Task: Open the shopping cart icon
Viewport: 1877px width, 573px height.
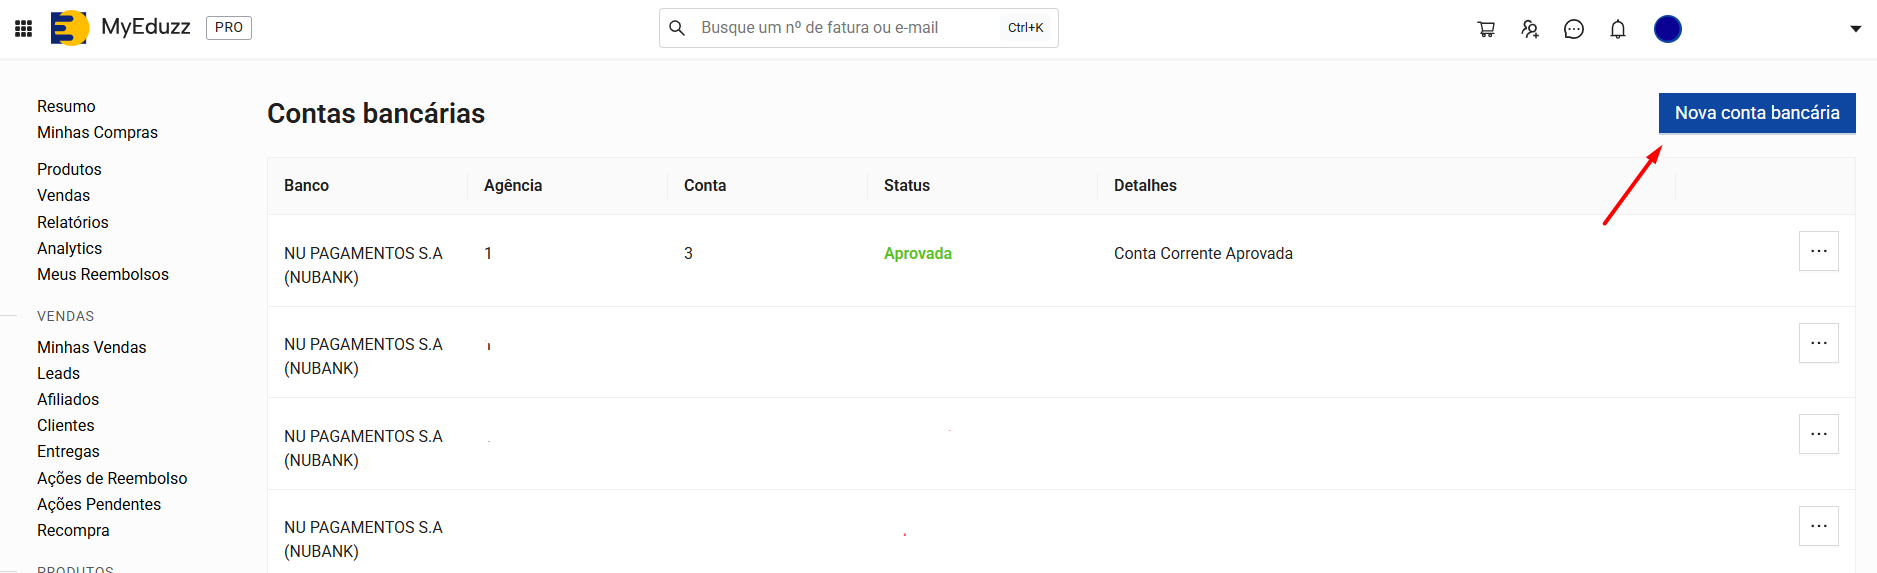Action: [1486, 29]
